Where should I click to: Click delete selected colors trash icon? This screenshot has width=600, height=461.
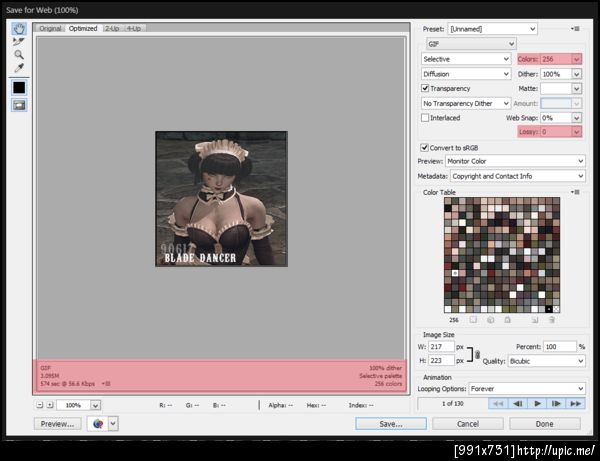pyautogui.click(x=552, y=320)
